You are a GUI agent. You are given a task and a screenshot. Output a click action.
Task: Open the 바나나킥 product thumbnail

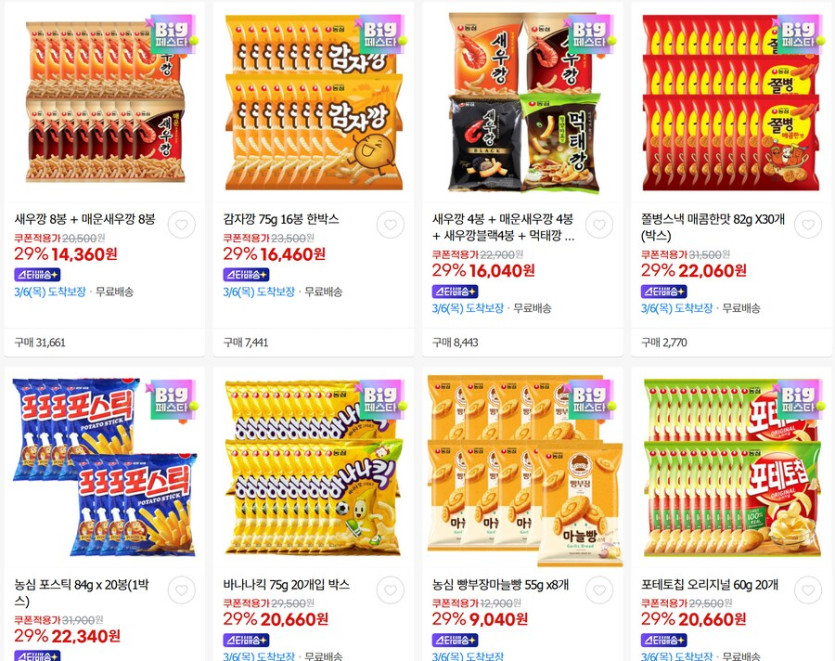tap(314, 467)
